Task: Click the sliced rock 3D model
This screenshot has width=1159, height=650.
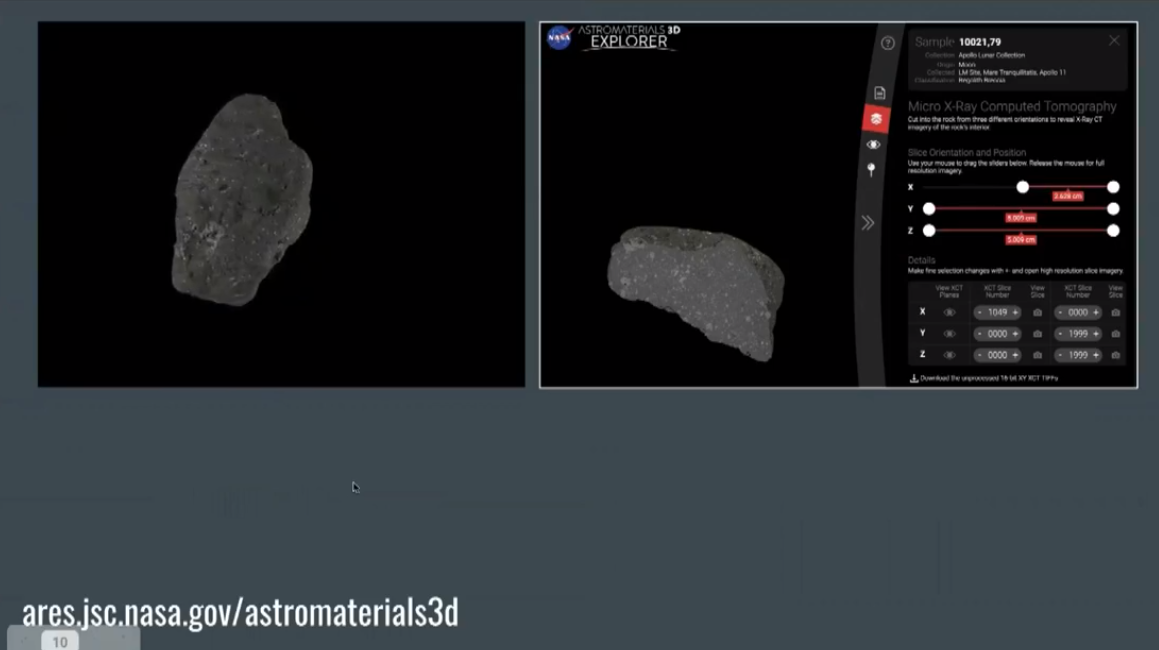Action: tap(695, 290)
